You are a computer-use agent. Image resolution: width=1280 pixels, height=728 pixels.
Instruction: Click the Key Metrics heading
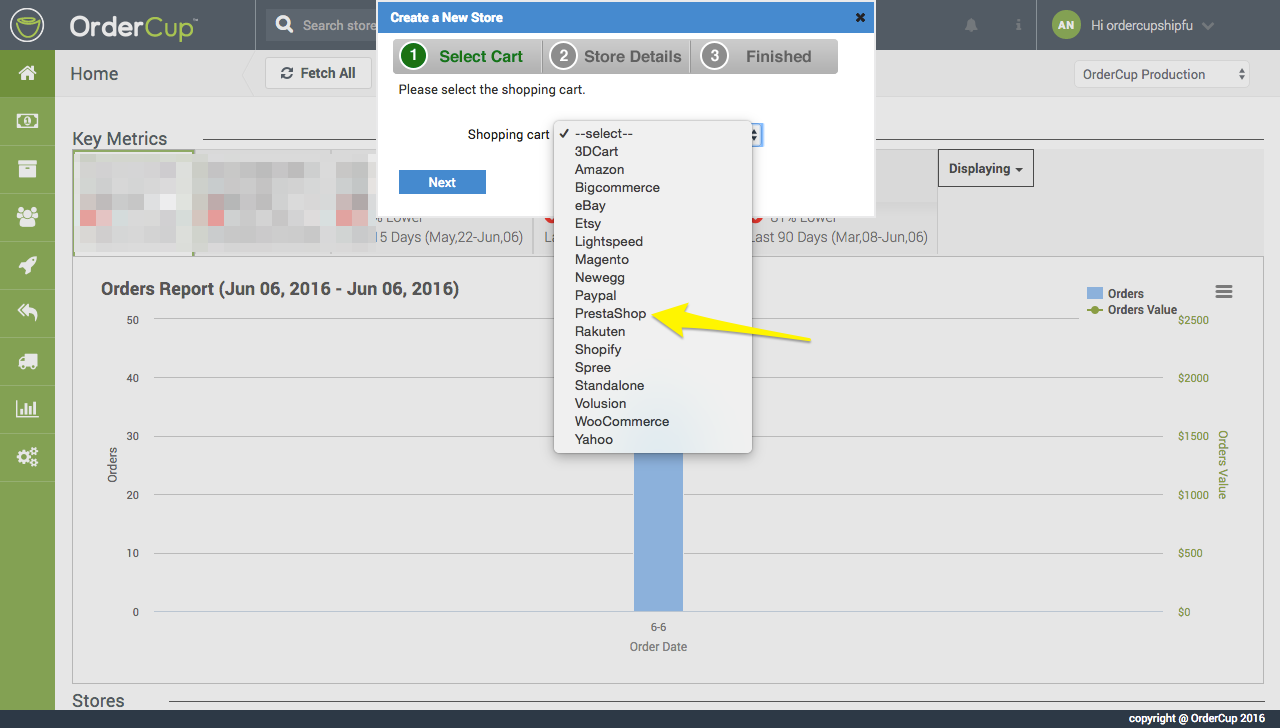point(120,139)
